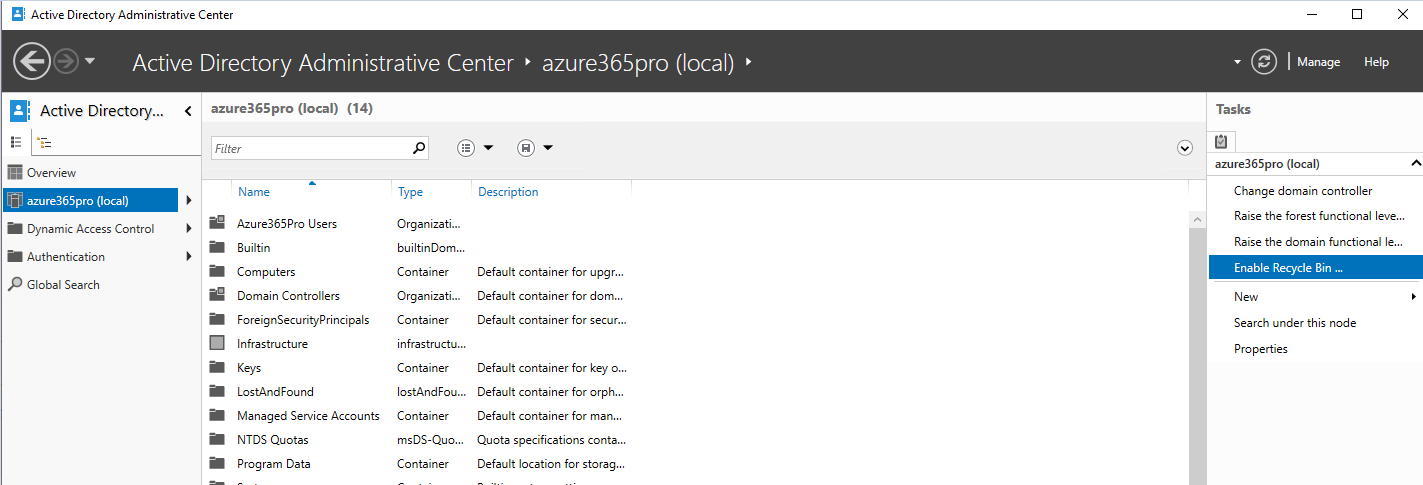The image size is (1423, 485).
Task: Open dropdown arrow left of refresh icon
Action: pyautogui.click(x=1238, y=62)
